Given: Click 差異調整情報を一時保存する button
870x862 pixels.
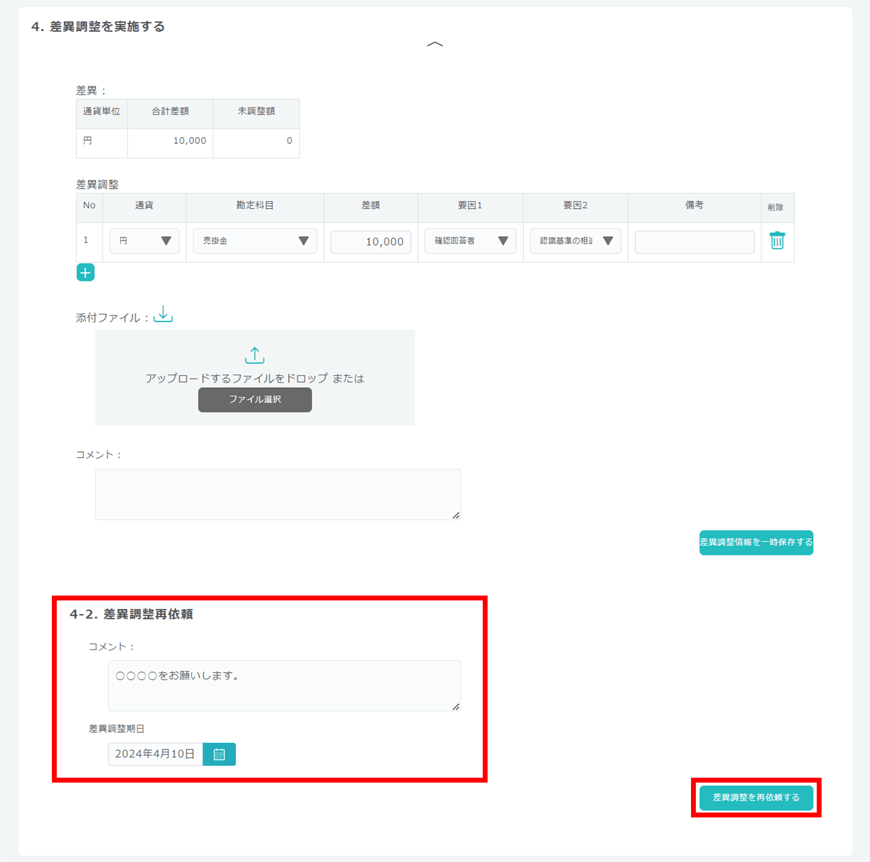Looking at the screenshot, I should (756, 543).
